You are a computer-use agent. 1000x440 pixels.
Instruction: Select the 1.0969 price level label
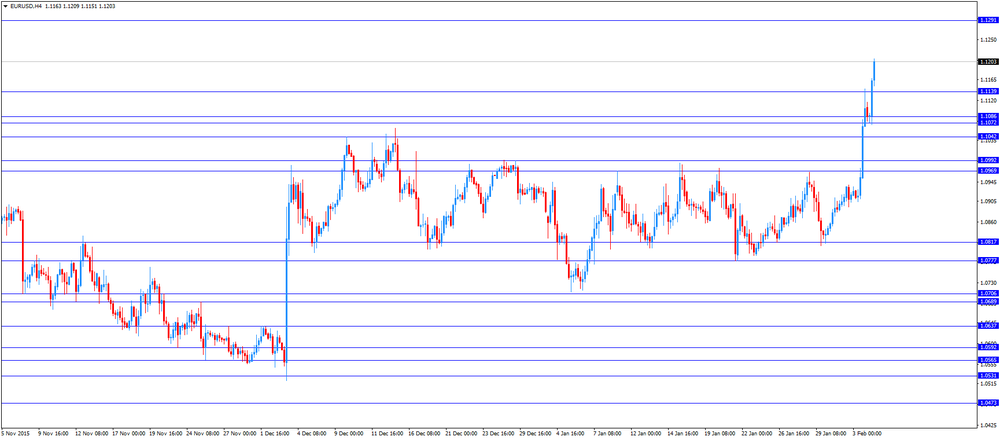tap(988, 170)
